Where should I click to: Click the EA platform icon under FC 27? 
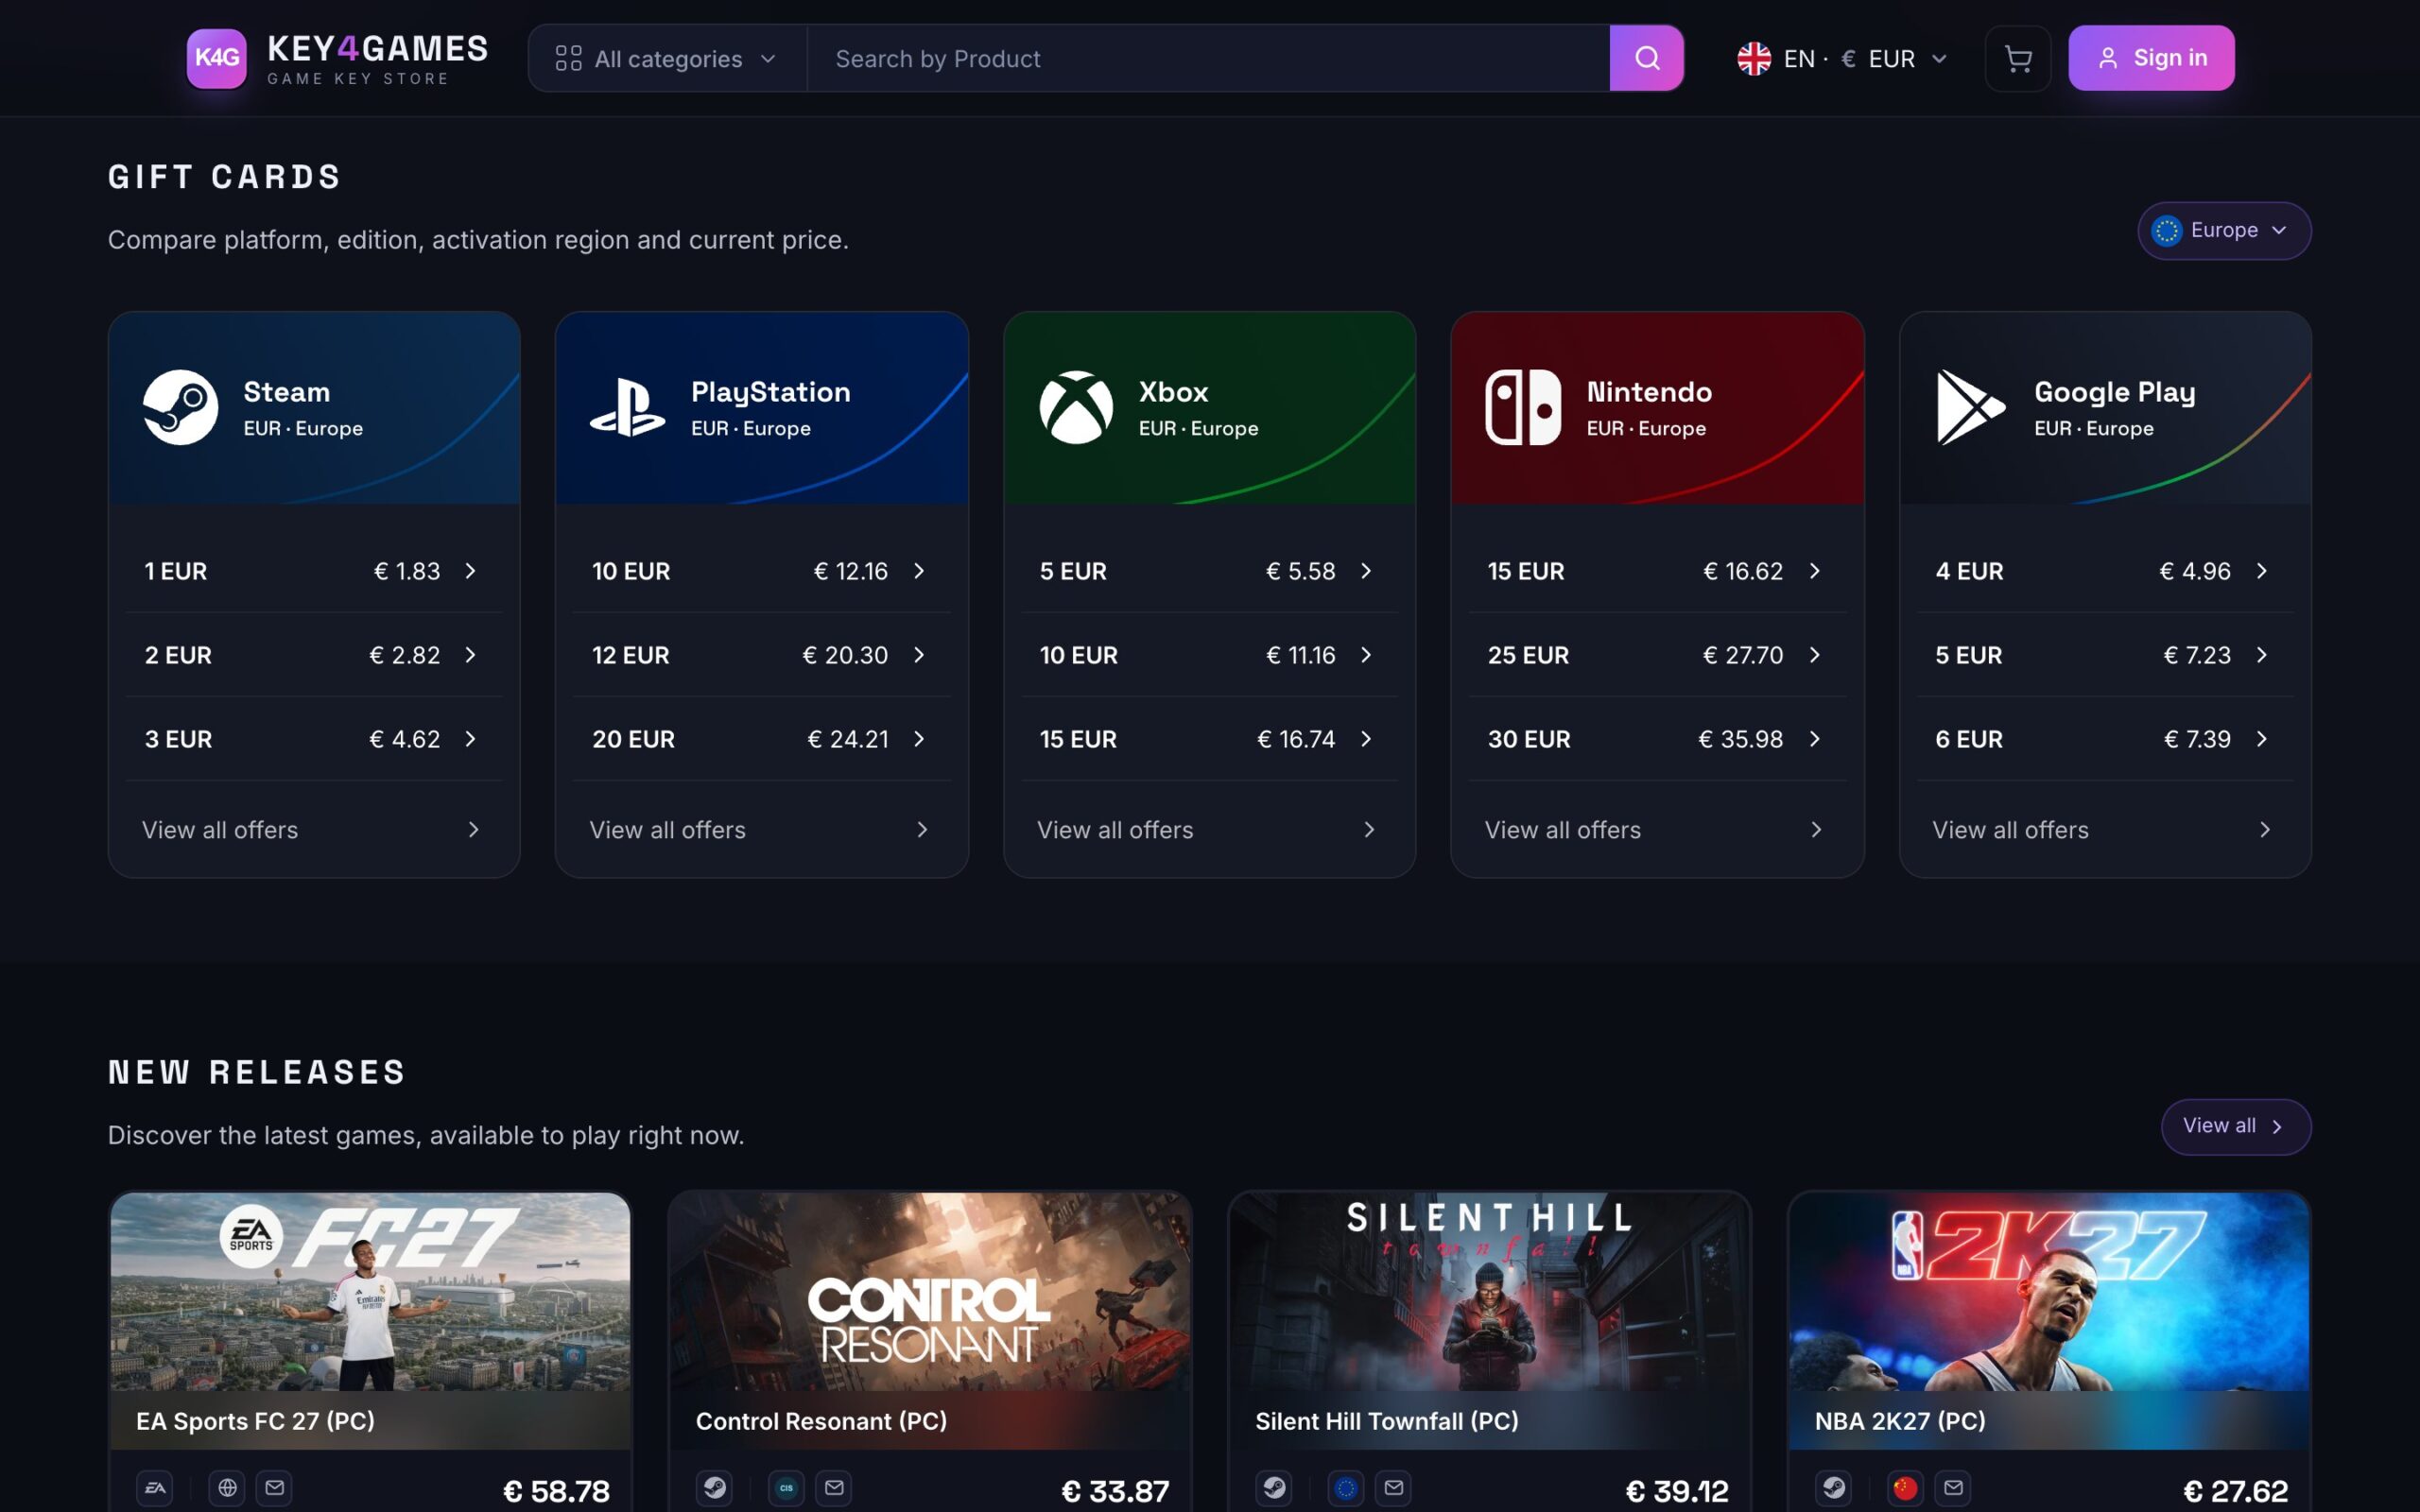[x=155, y=1488]
